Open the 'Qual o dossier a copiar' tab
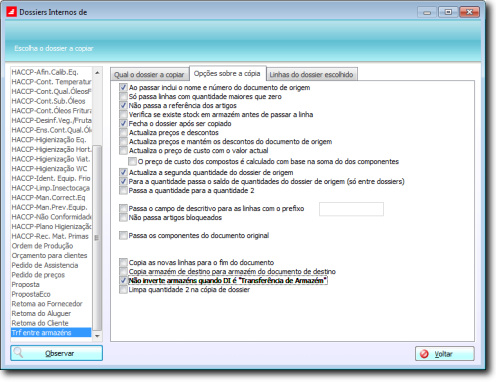 (x=149, y=75)
